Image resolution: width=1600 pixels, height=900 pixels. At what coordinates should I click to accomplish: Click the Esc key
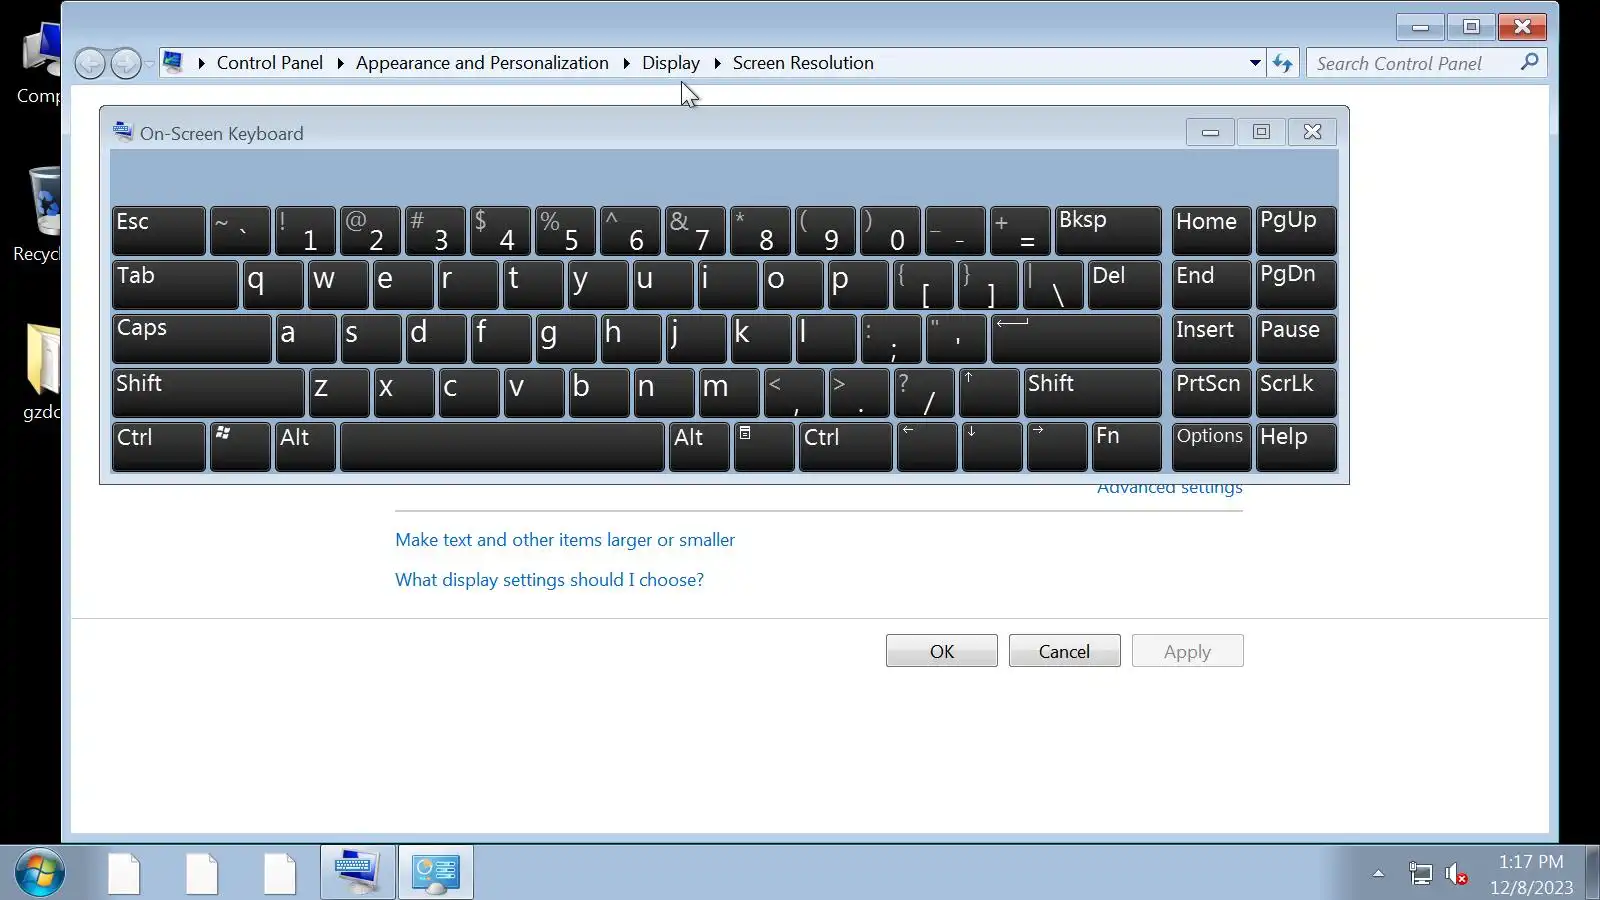pyautogui.click(x=159, y=230)
